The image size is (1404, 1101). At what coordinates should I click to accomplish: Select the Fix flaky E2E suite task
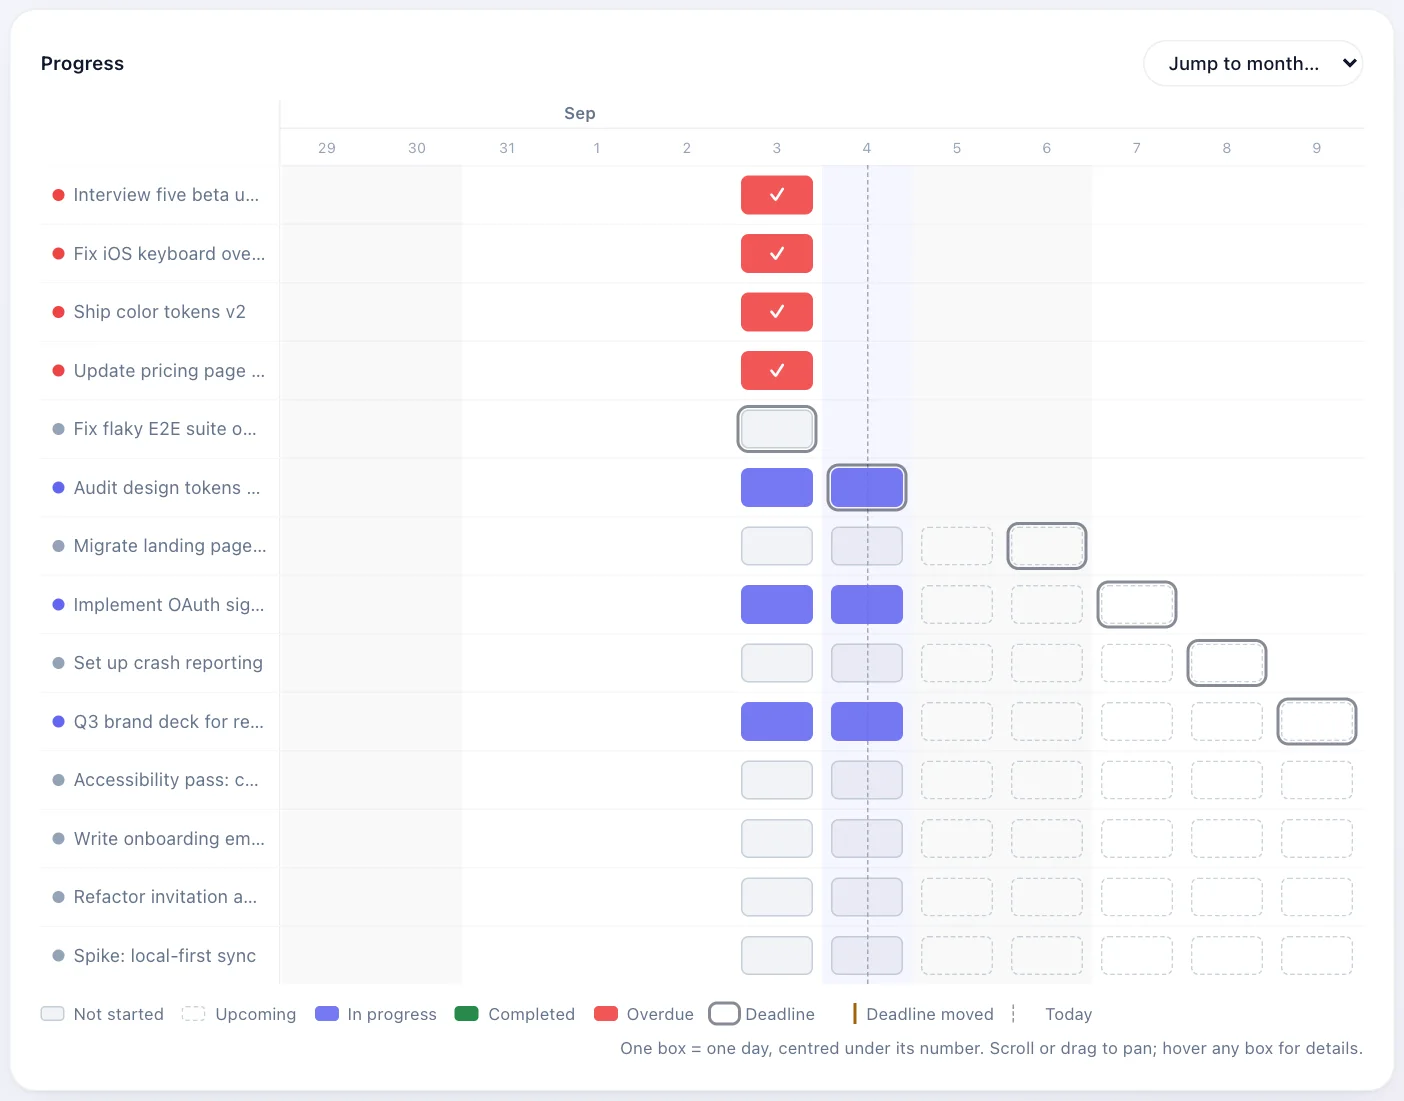165,429
